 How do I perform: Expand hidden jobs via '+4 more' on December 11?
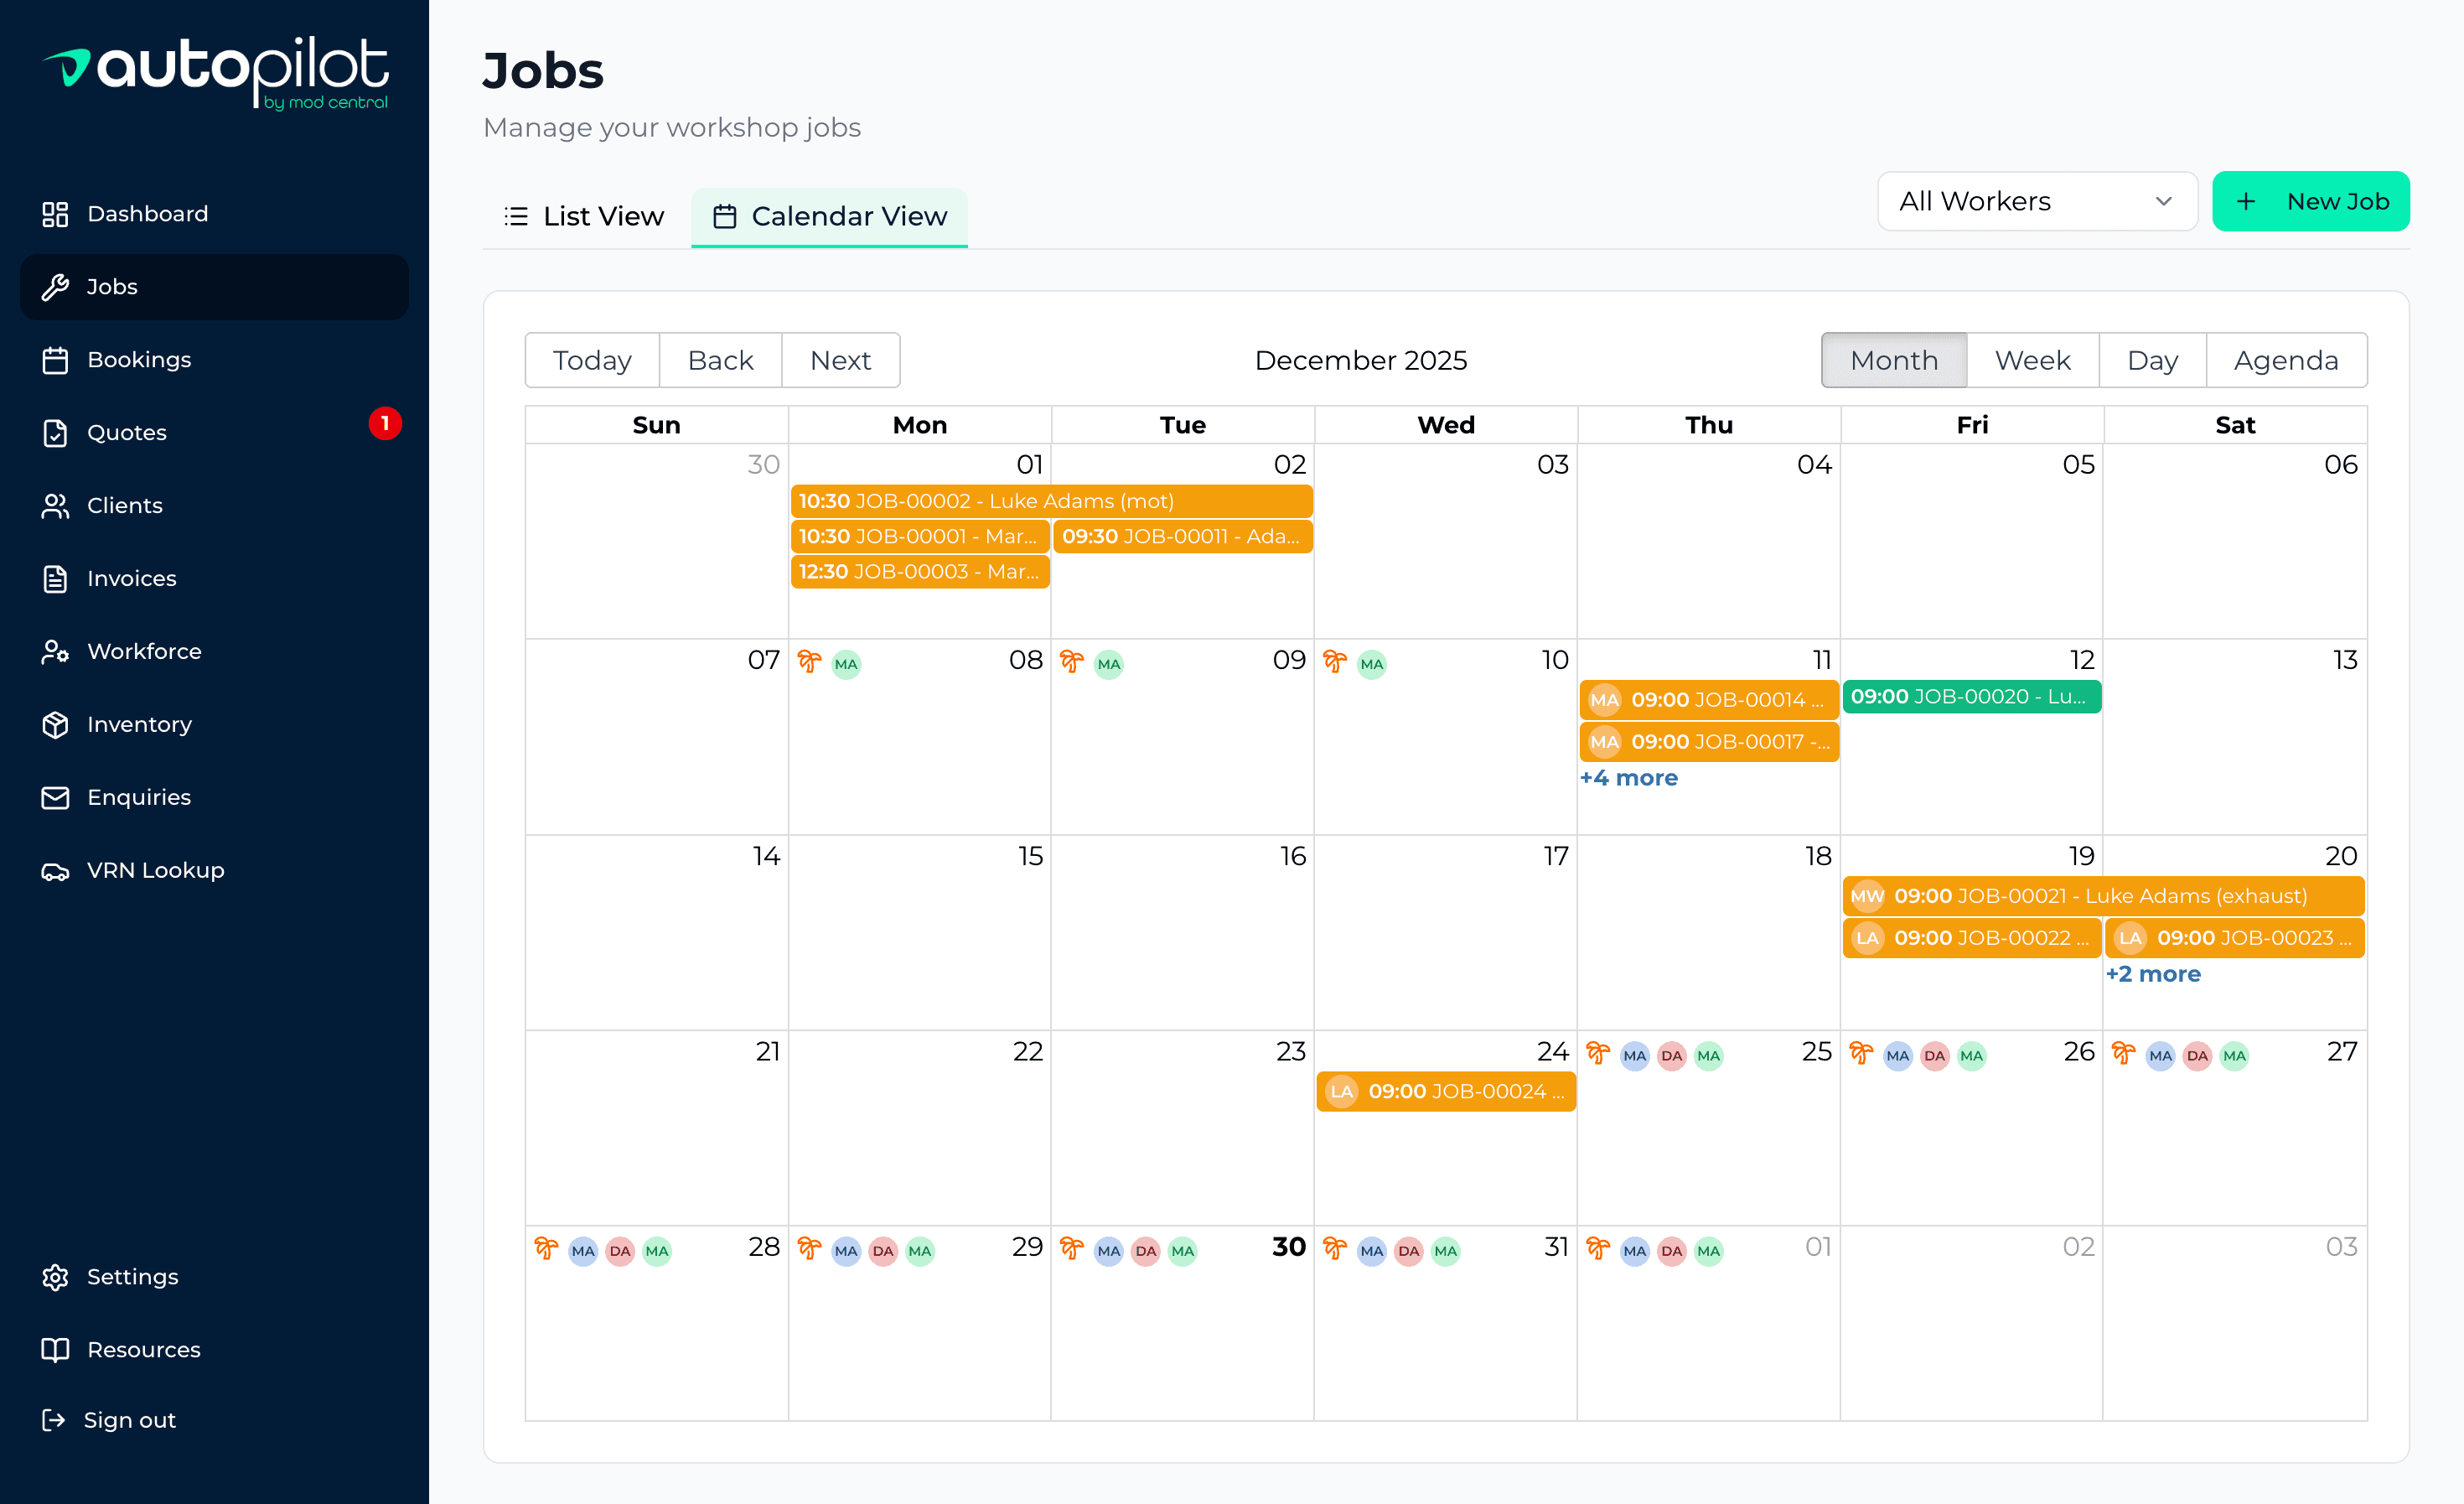pyautogui.click(x=1629, y=777)
